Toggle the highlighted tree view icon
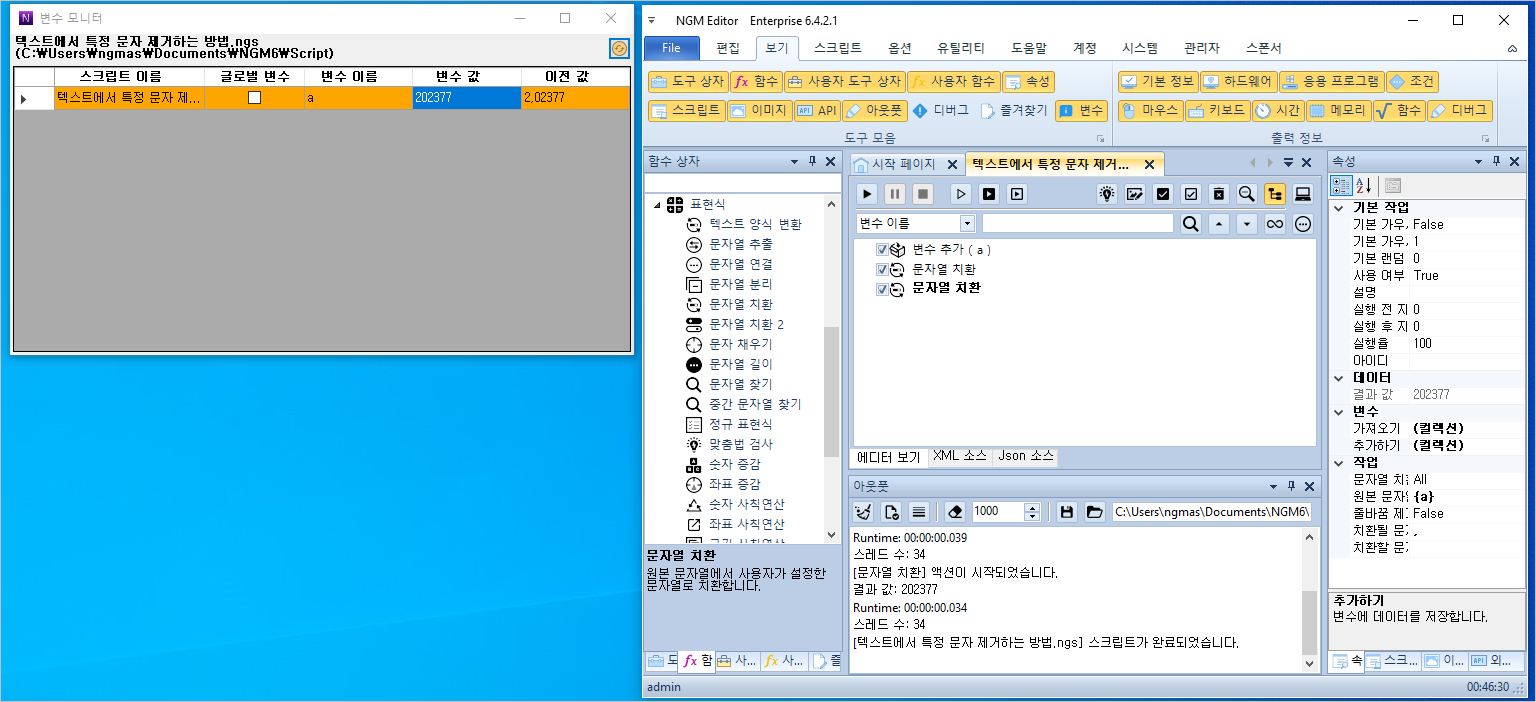1536x702 pixels. point(1275,194)
